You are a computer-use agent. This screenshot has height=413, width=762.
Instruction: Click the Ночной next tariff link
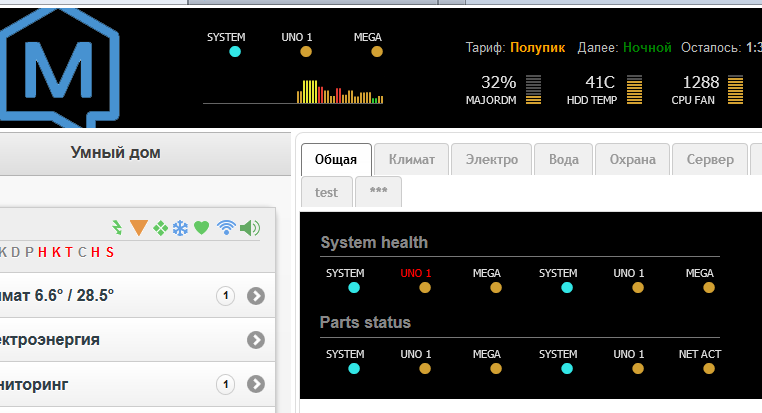pos(647,47)
